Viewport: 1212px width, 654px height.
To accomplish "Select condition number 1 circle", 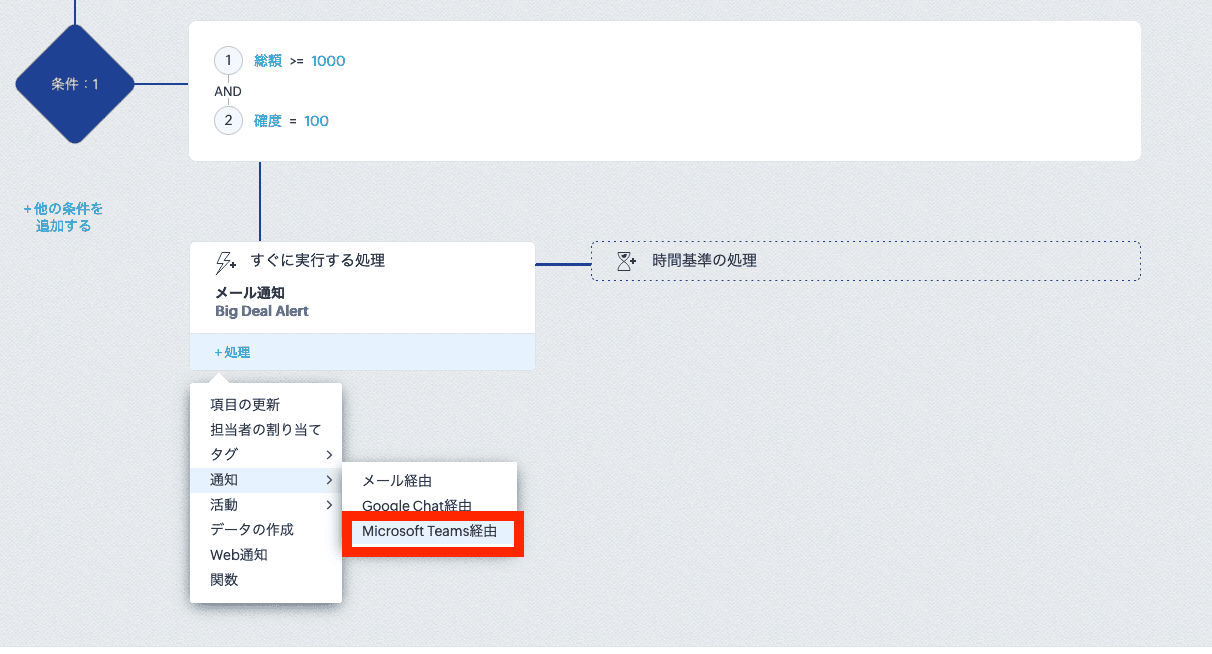I will (x=228, y=61).
